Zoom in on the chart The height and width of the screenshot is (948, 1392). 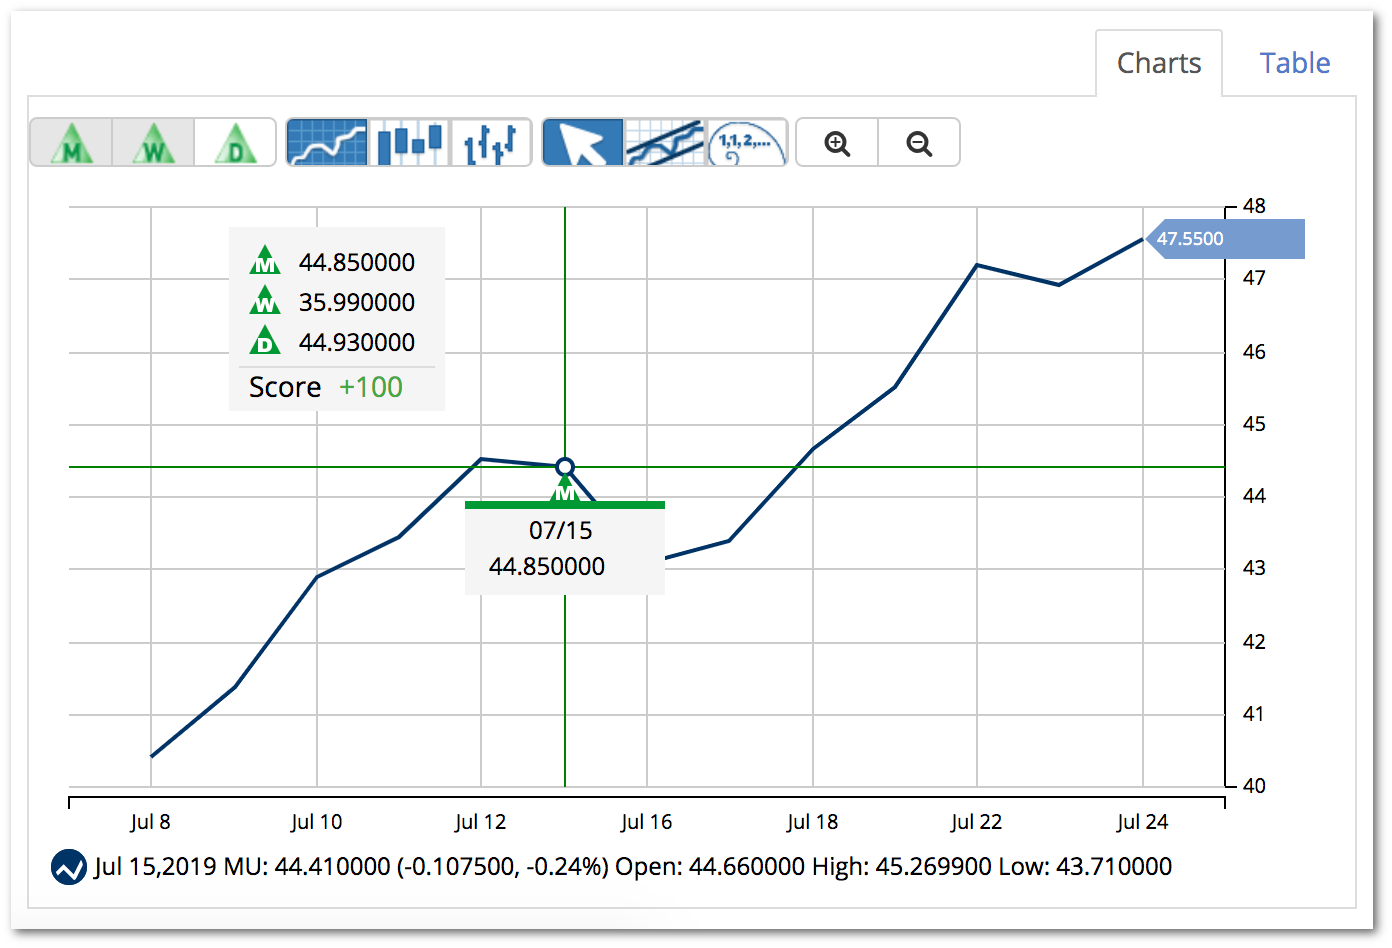[837, 142]
